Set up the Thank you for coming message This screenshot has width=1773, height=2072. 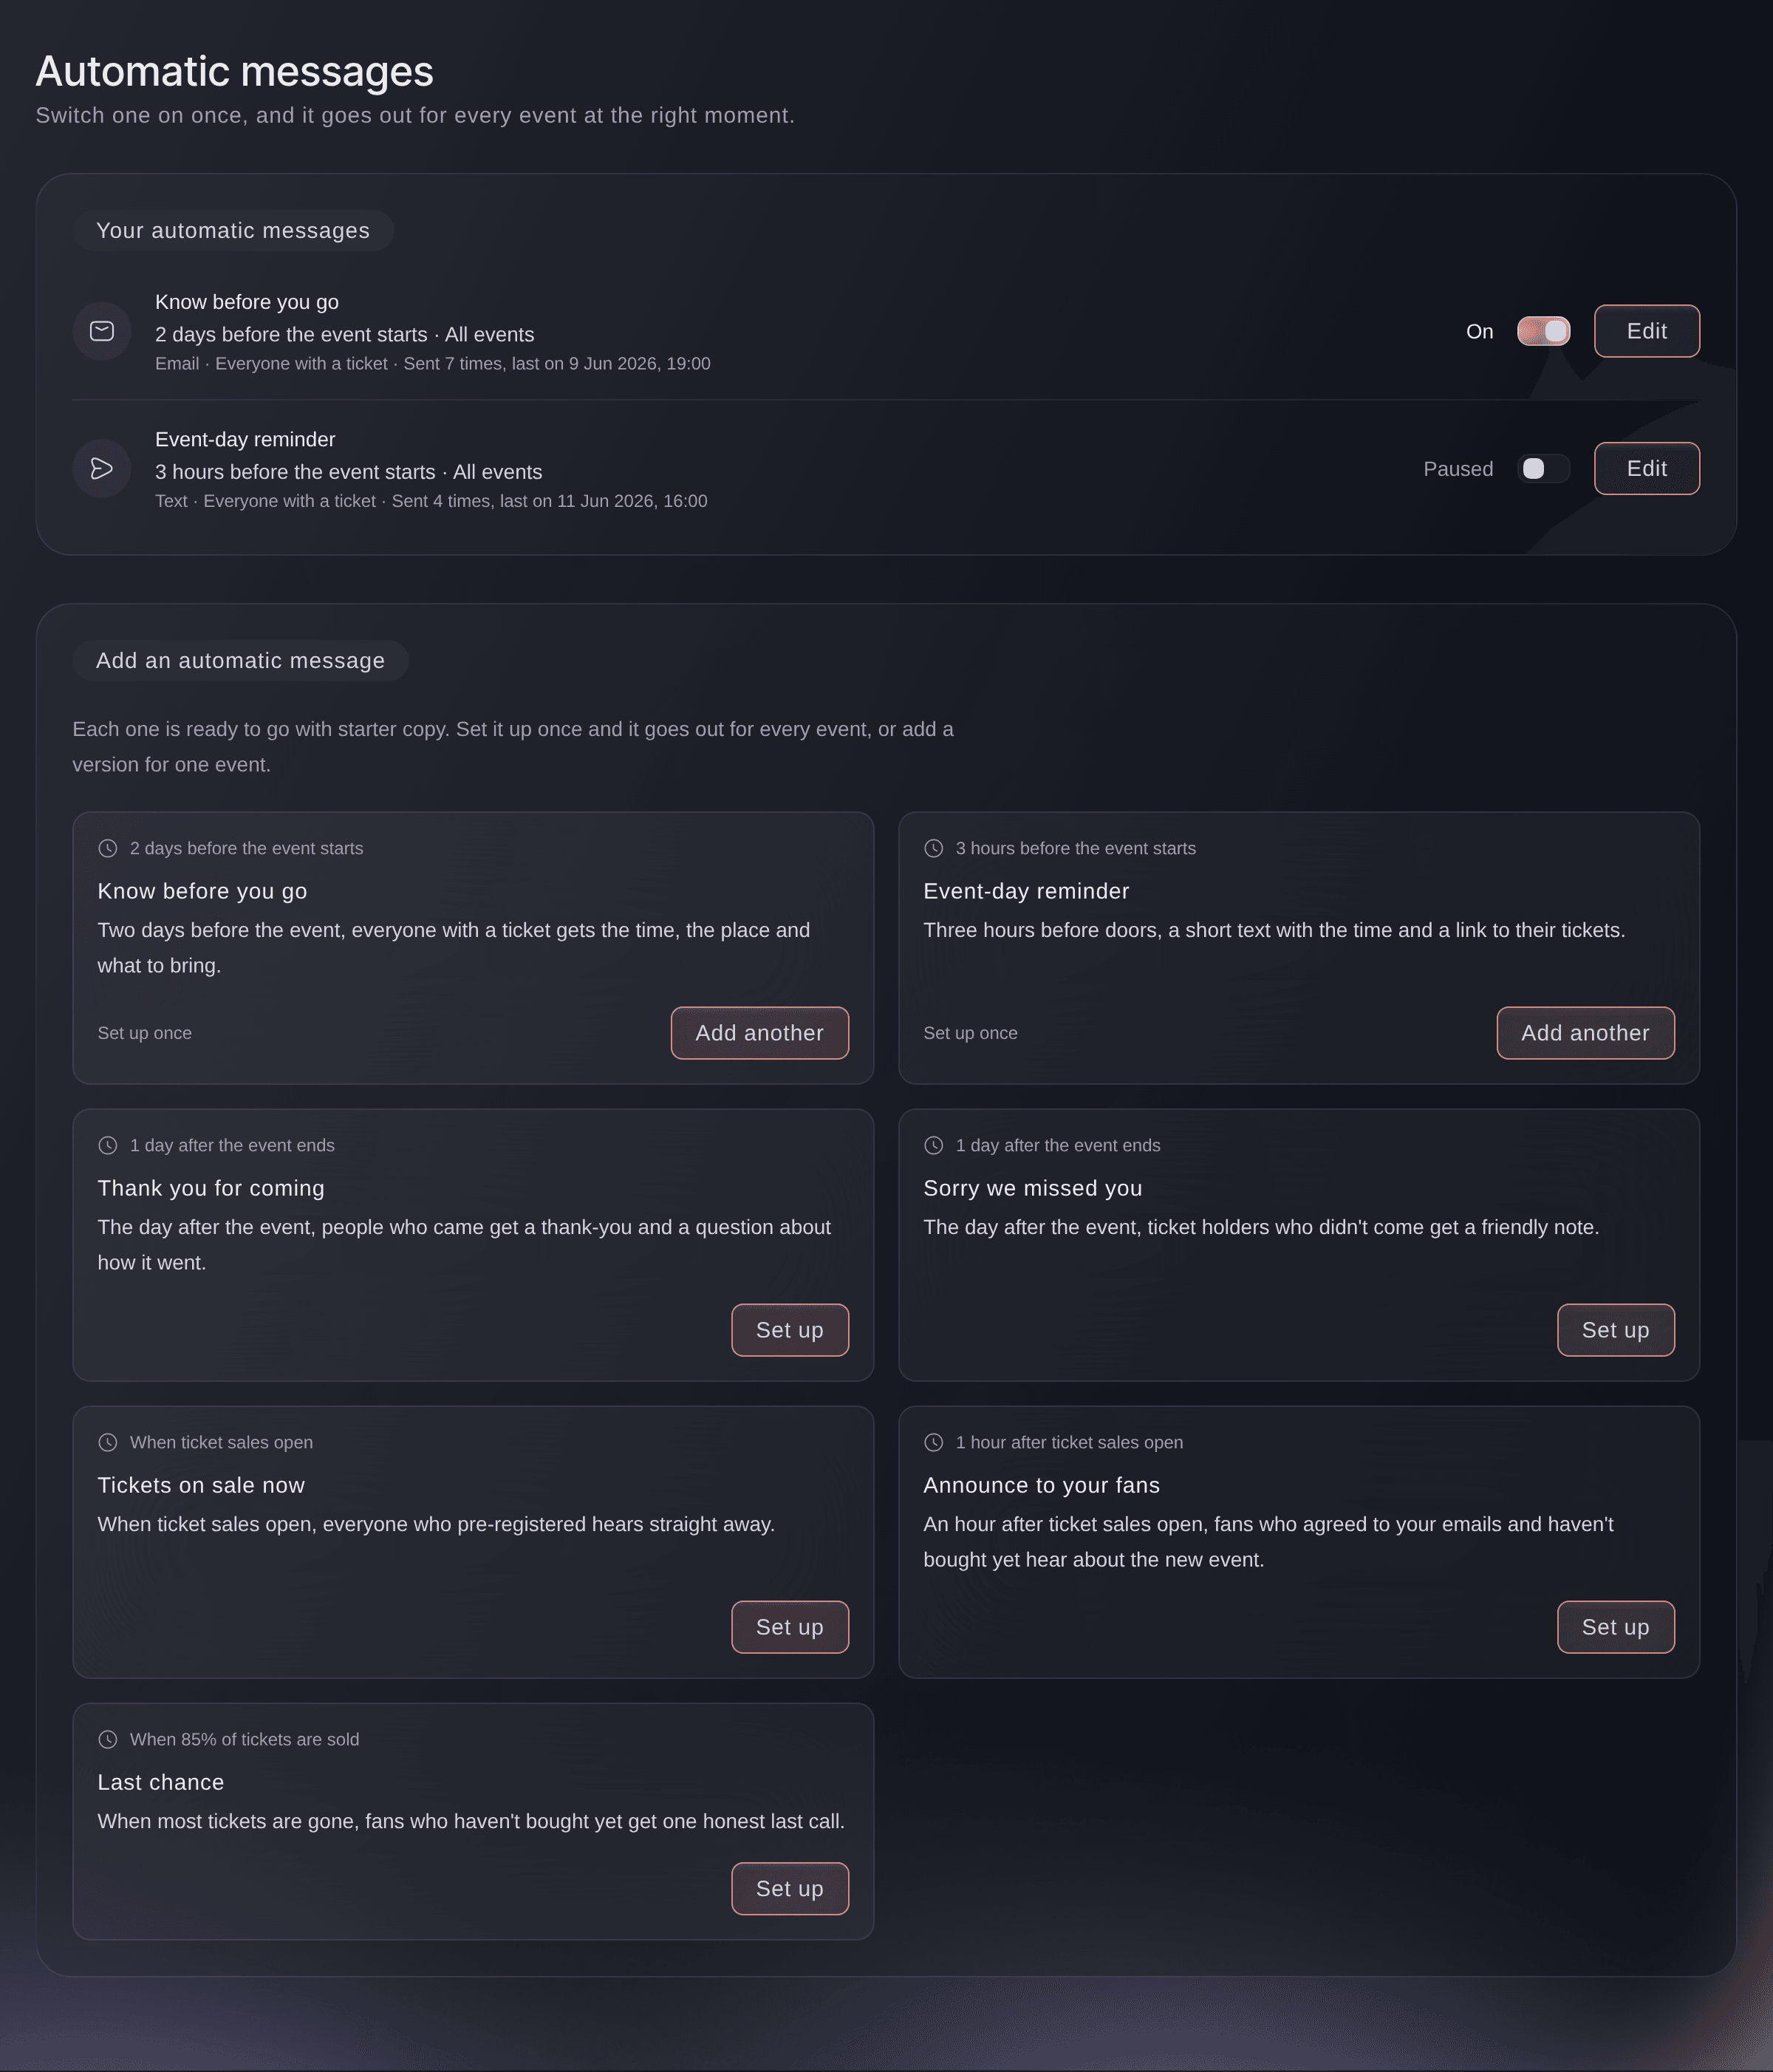coord(790,1330)
